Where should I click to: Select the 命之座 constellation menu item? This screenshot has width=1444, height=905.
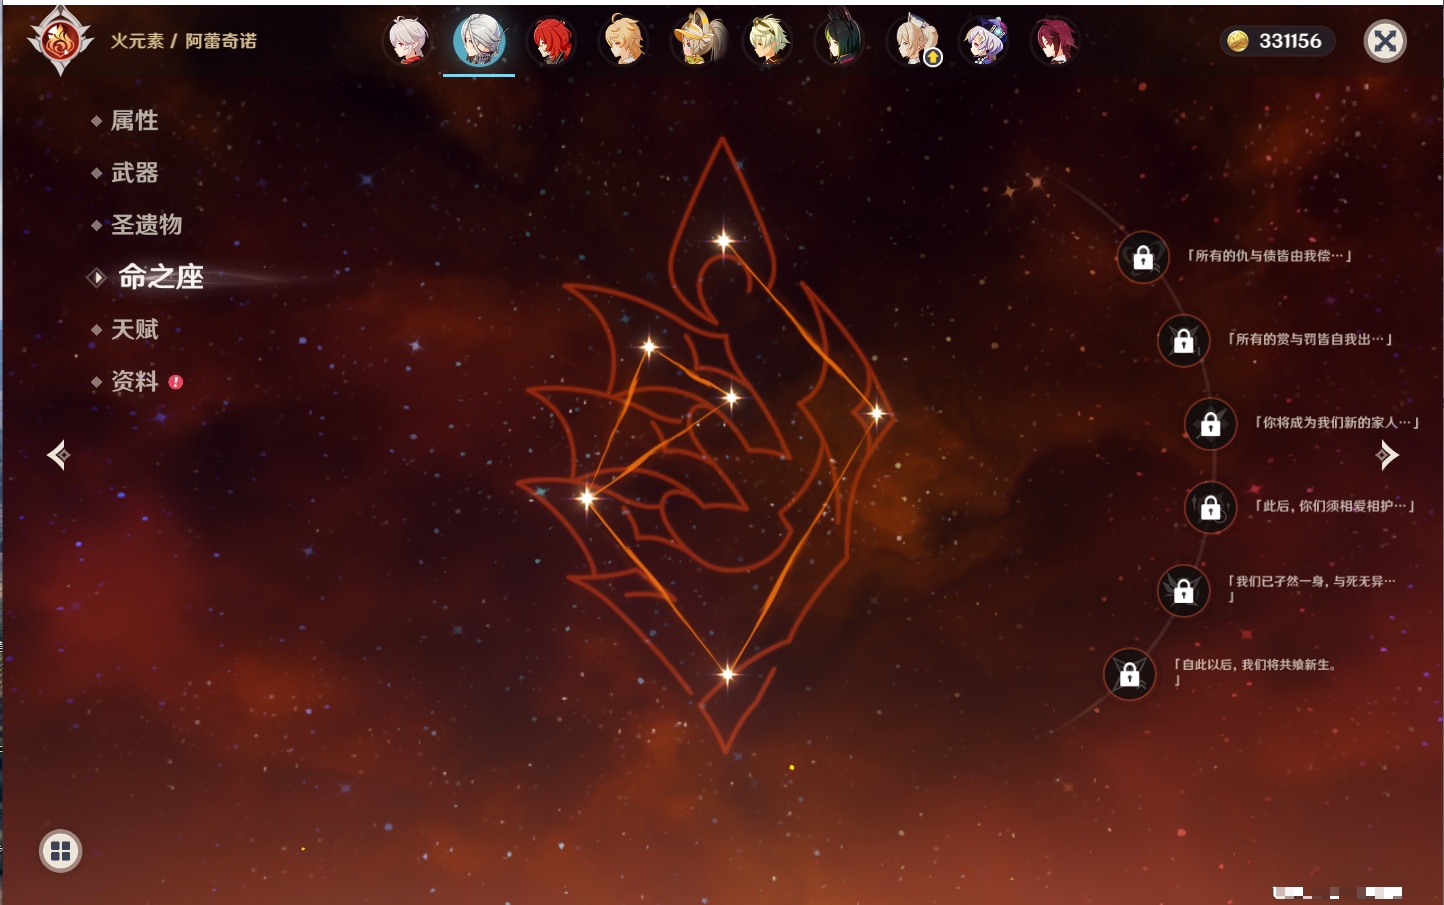[x=160, y=277]
